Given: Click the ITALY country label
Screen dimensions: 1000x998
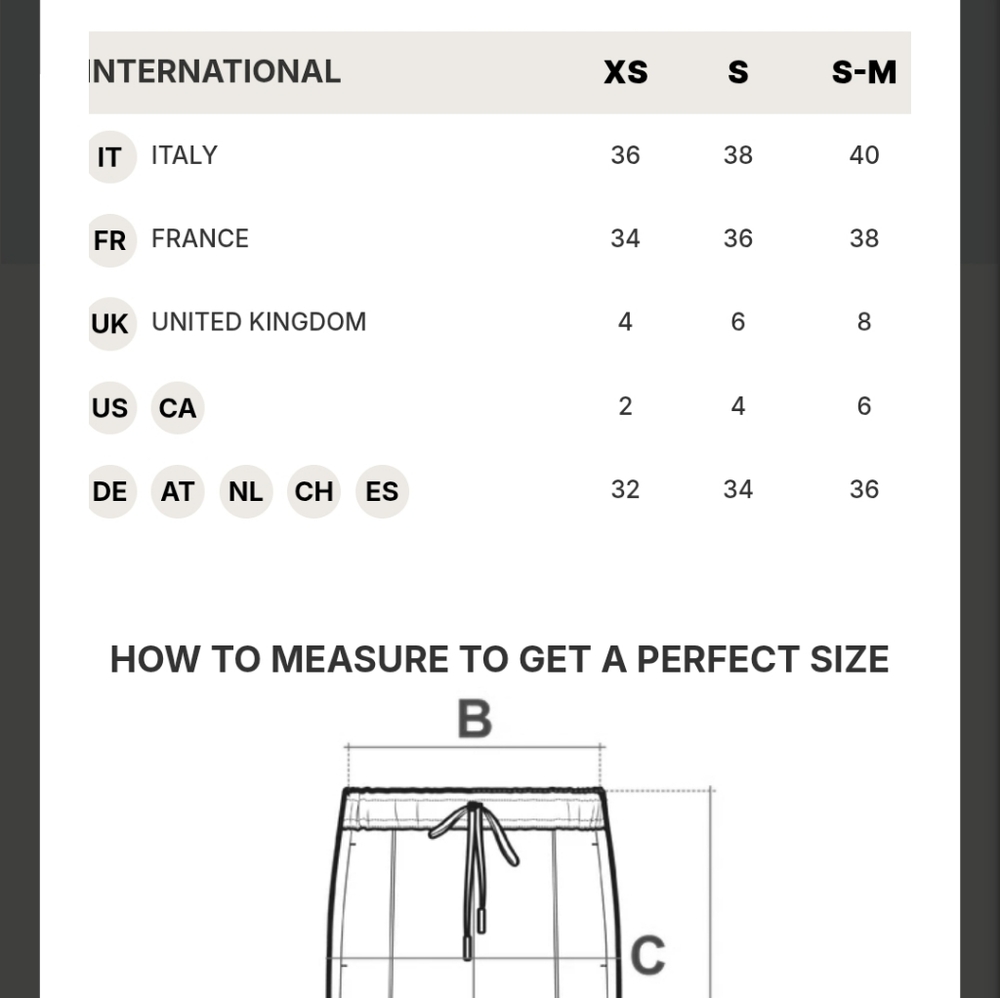Looking at the screenshot, I should coord(184,156).
